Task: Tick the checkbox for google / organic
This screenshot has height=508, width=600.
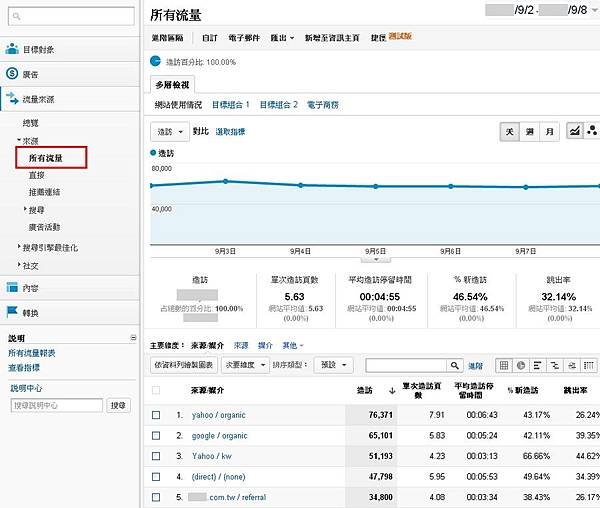Action: (x=156, y=435)
